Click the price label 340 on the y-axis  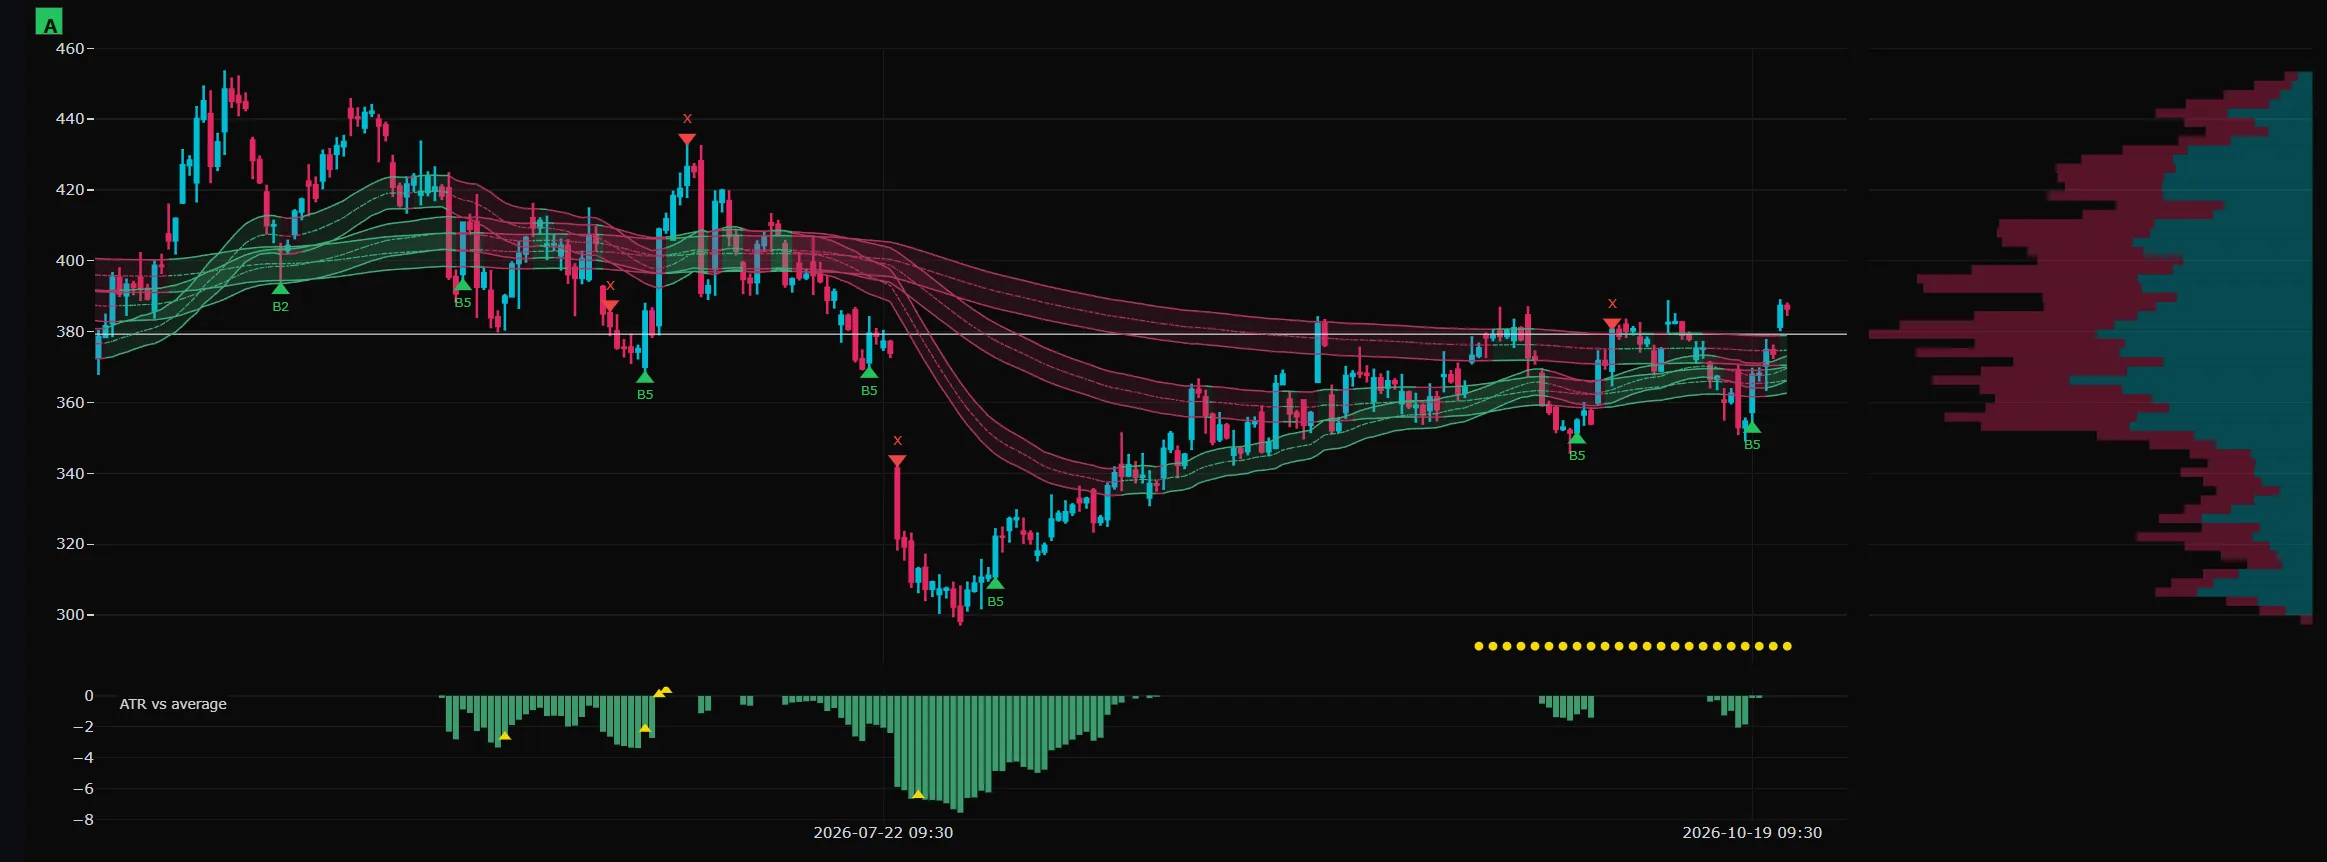pos(70,473)
